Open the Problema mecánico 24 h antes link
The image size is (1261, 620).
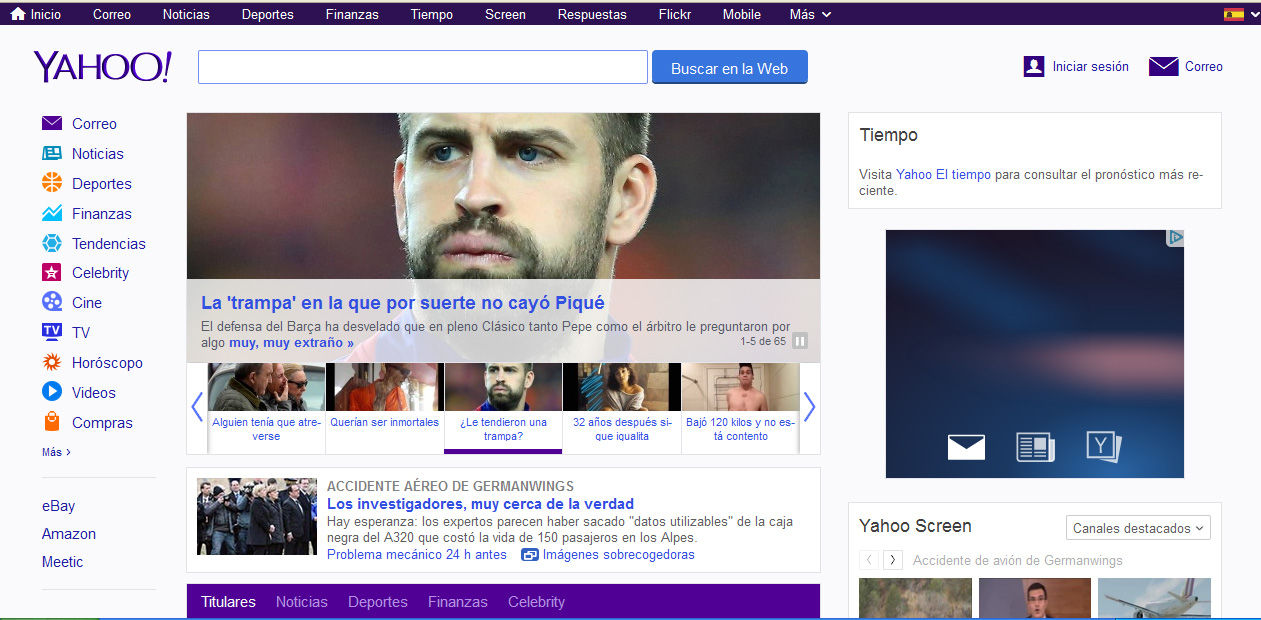(x=417, y=555)
